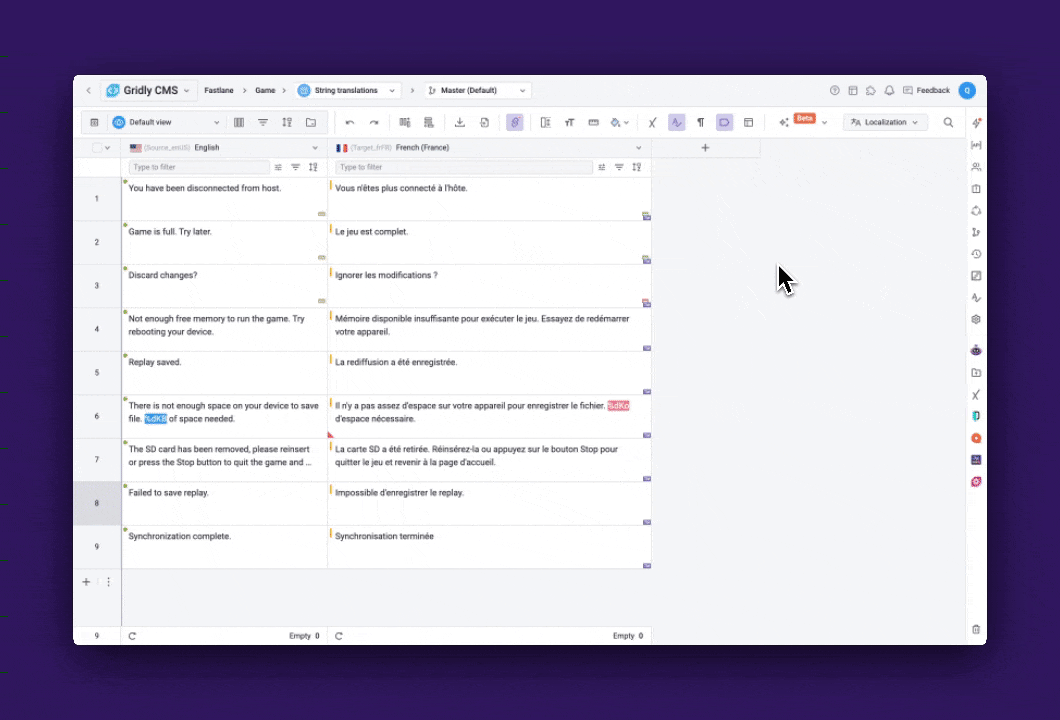Click the Feedback button
Image resolution: width=1060 pixels, height=720 pixels.
[926, 90]
